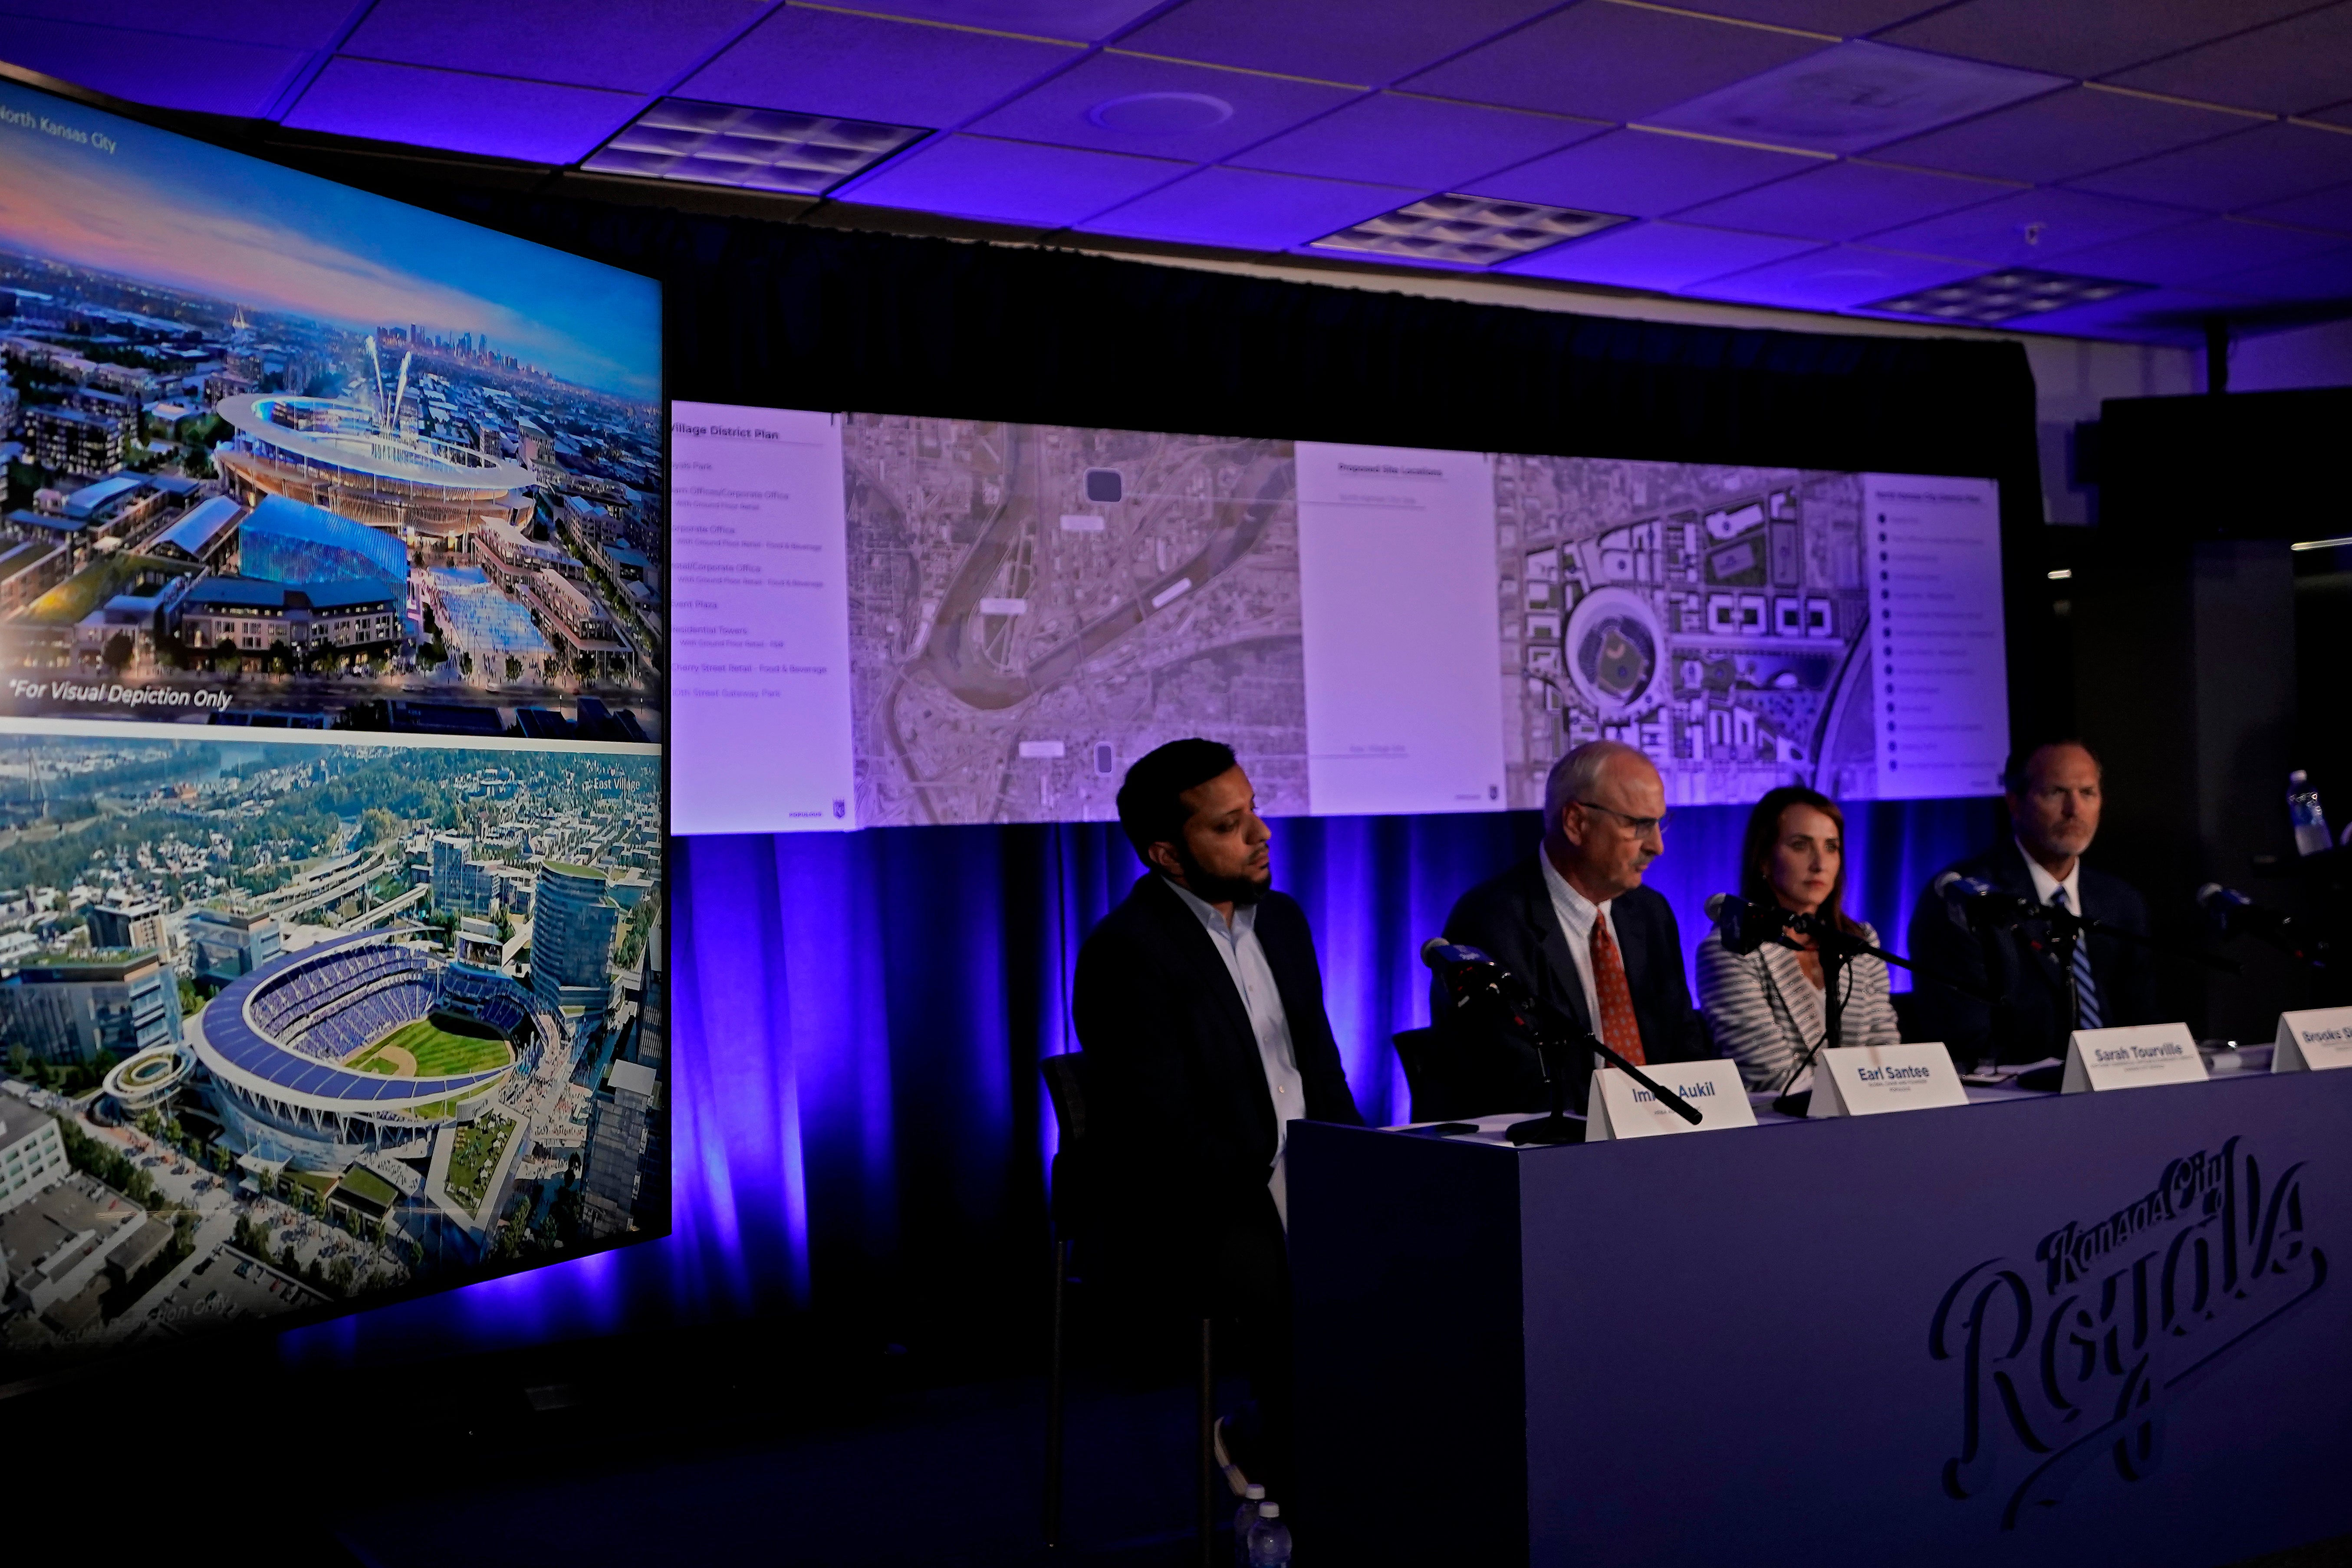Click 'For Visual Depiction Only' caption text
This screenshot has height=1568, width=2352.
[121, 695]
